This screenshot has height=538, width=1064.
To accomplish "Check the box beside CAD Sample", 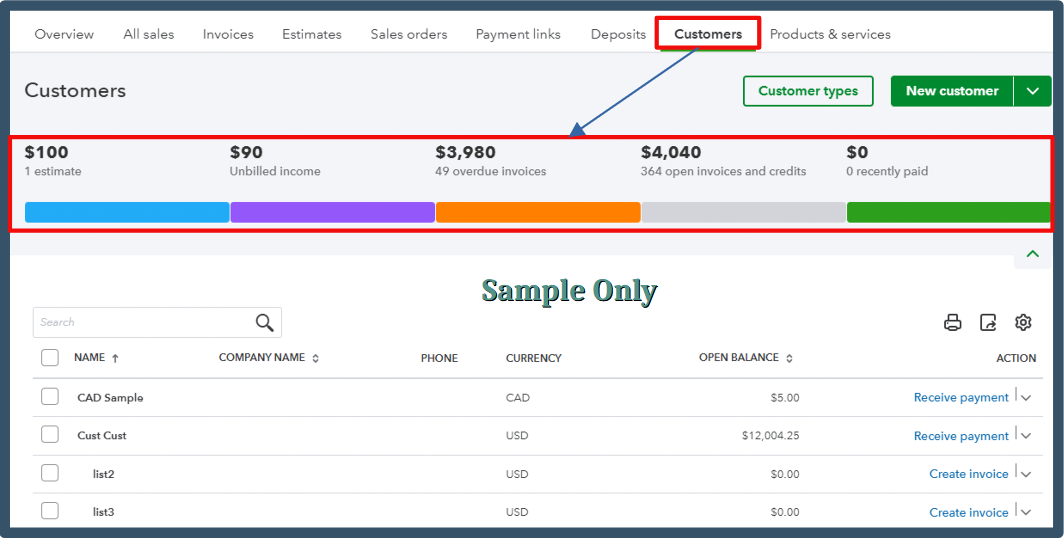I will pyautogui.click(x=50, y=396).
